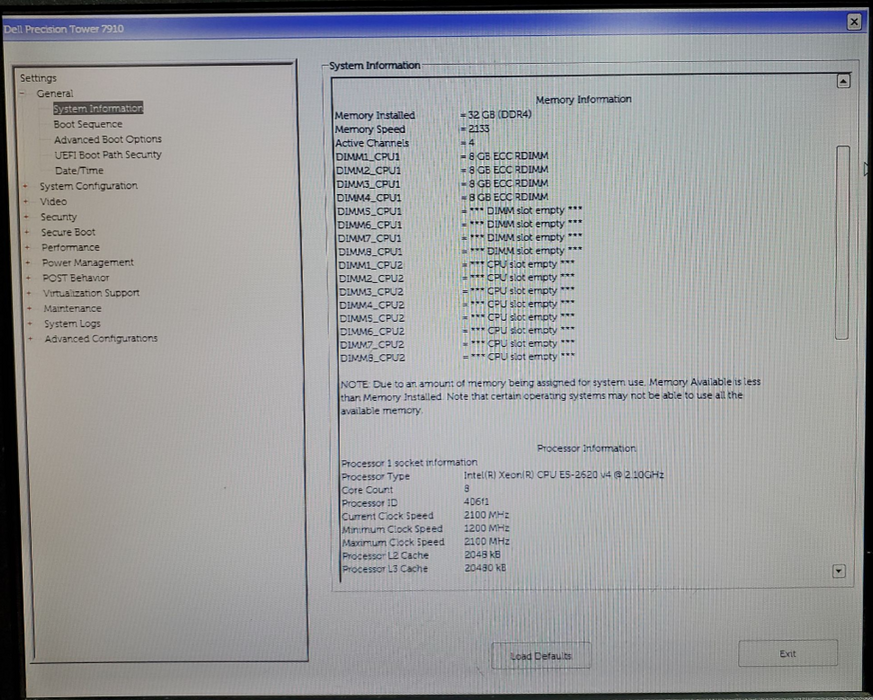The image size is (873, 700).
Task: Expand the System Configuration node
Action: tap(25, 186)
